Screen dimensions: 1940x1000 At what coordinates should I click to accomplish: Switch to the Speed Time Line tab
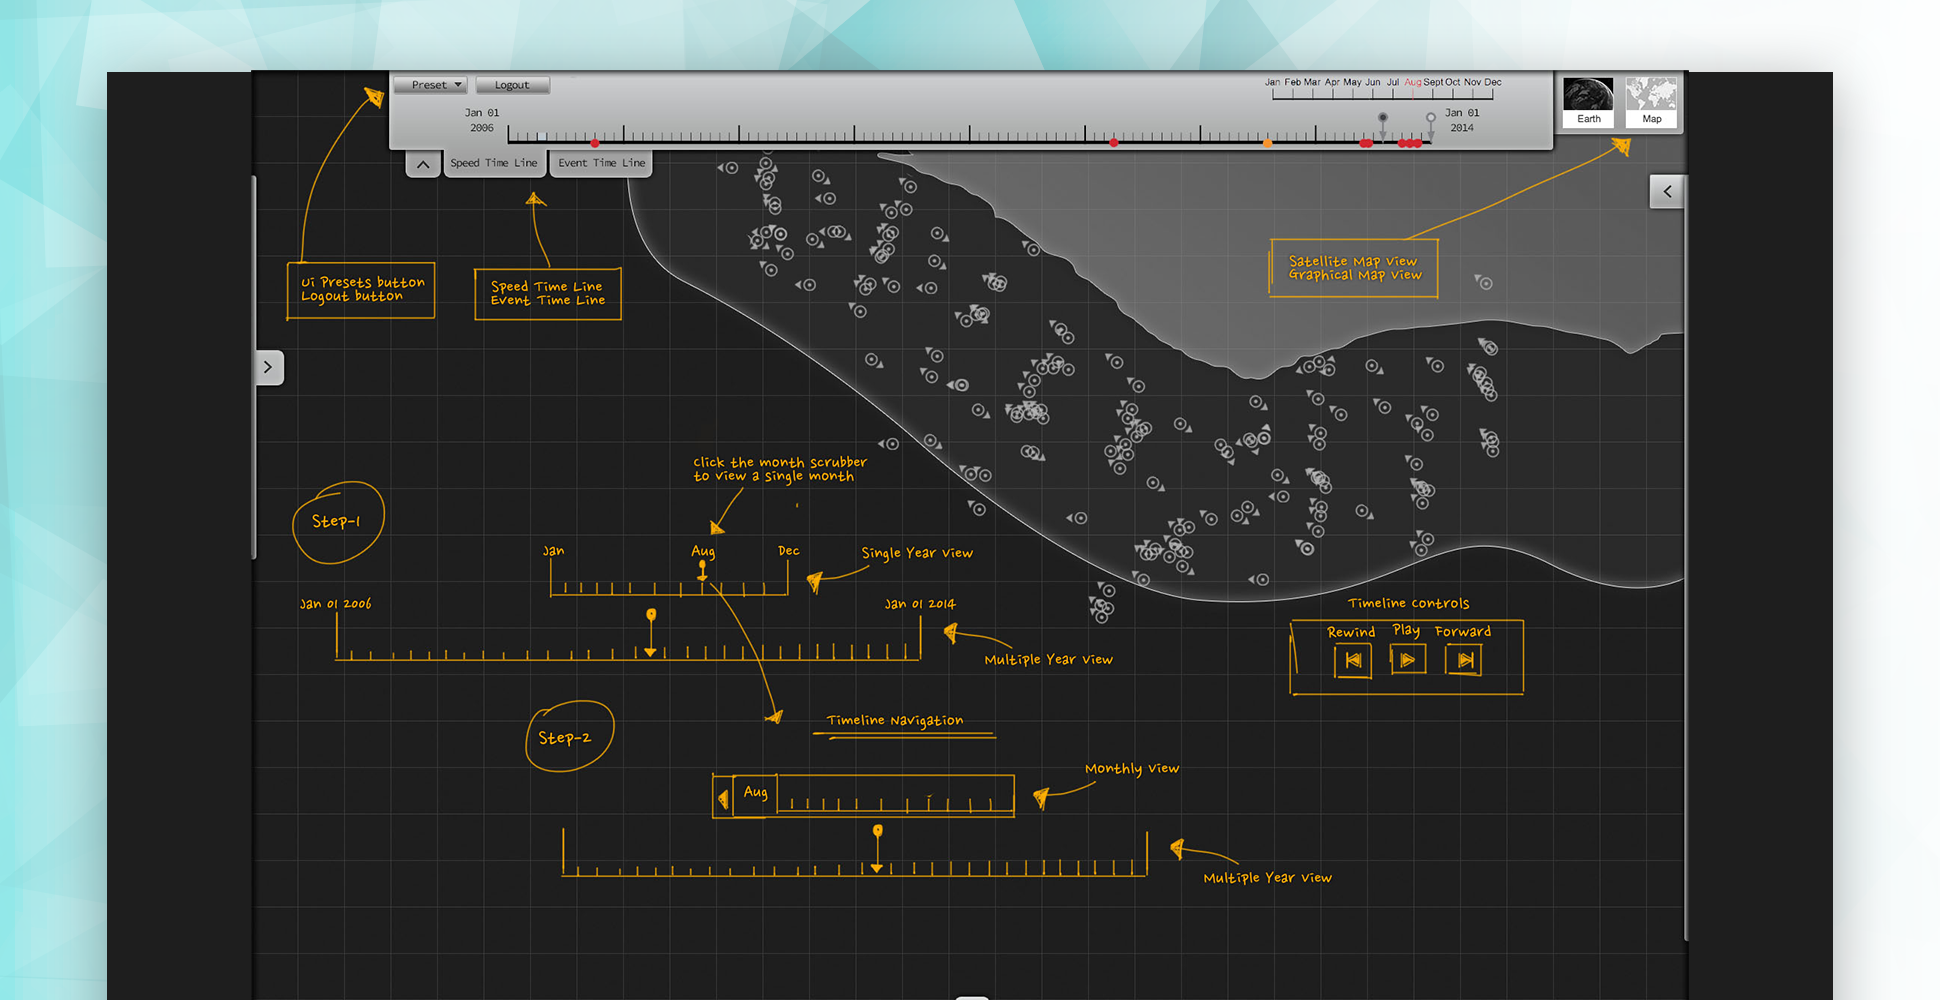pyautogui.click(x=493, y=163)
